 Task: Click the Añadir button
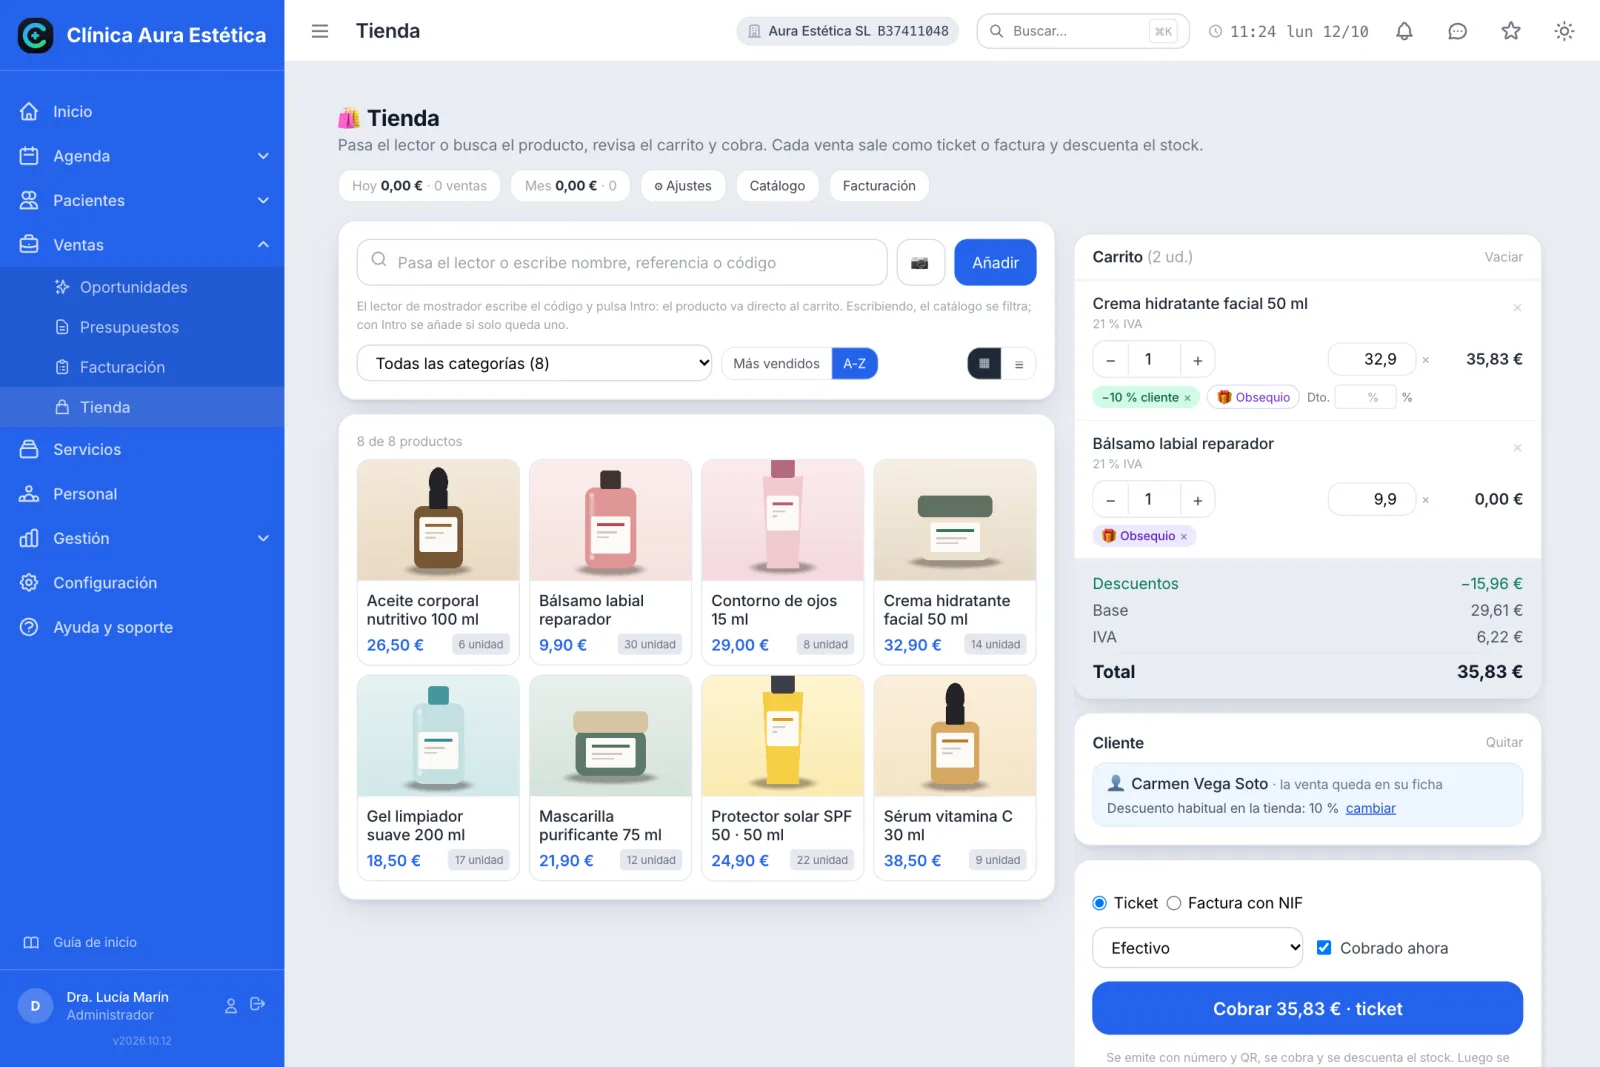(995, 262)
